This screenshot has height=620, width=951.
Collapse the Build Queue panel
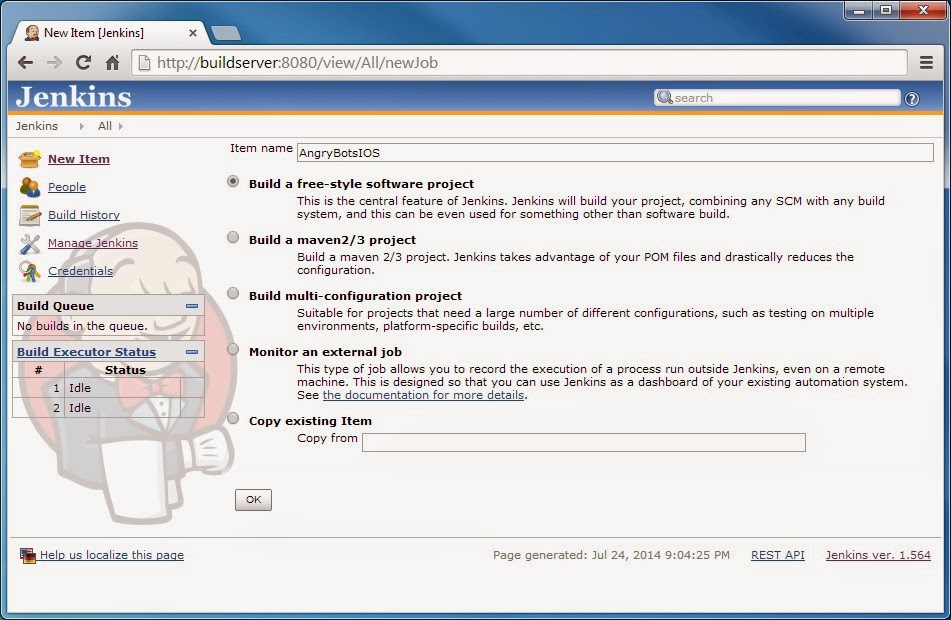tap(192, 306)
